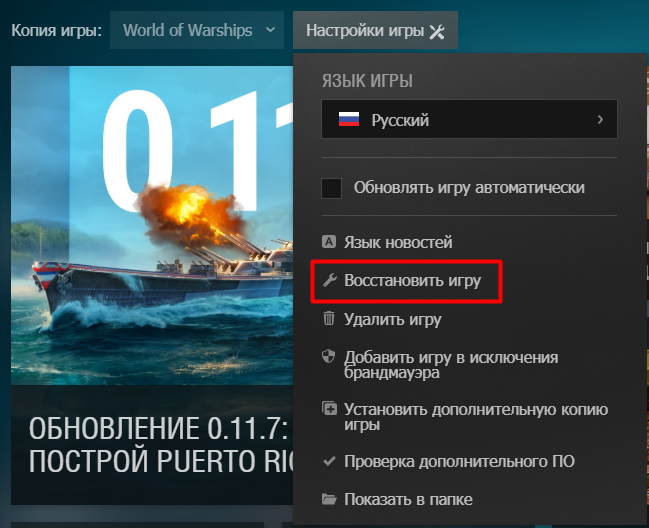The image size is (649, 528).
Task: Open the Русский game language selector
Action: point(469,119)
